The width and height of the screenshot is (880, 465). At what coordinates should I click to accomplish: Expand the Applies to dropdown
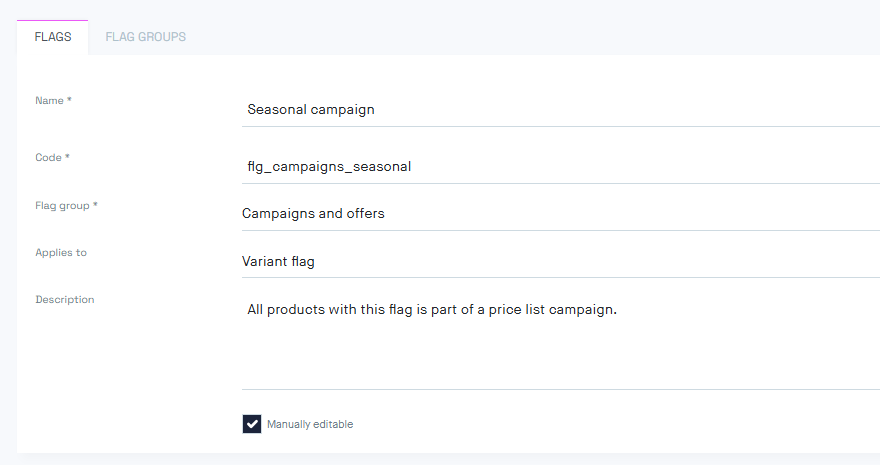tap(560, 261)
